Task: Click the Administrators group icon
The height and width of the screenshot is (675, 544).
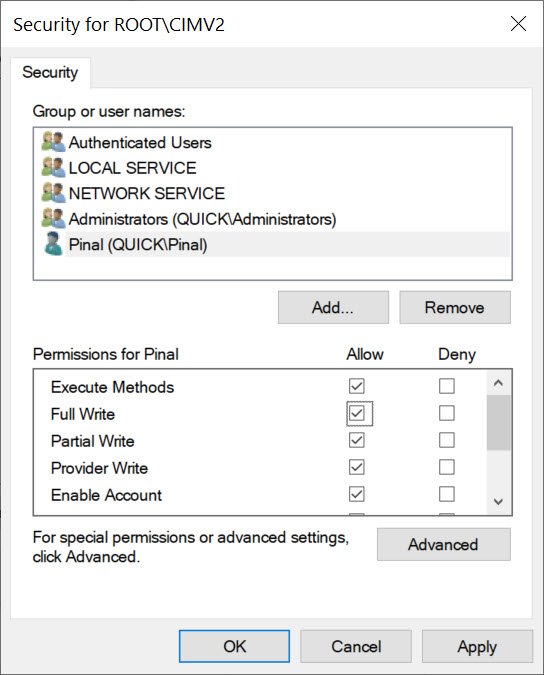Action: click(x=53, y=219)
